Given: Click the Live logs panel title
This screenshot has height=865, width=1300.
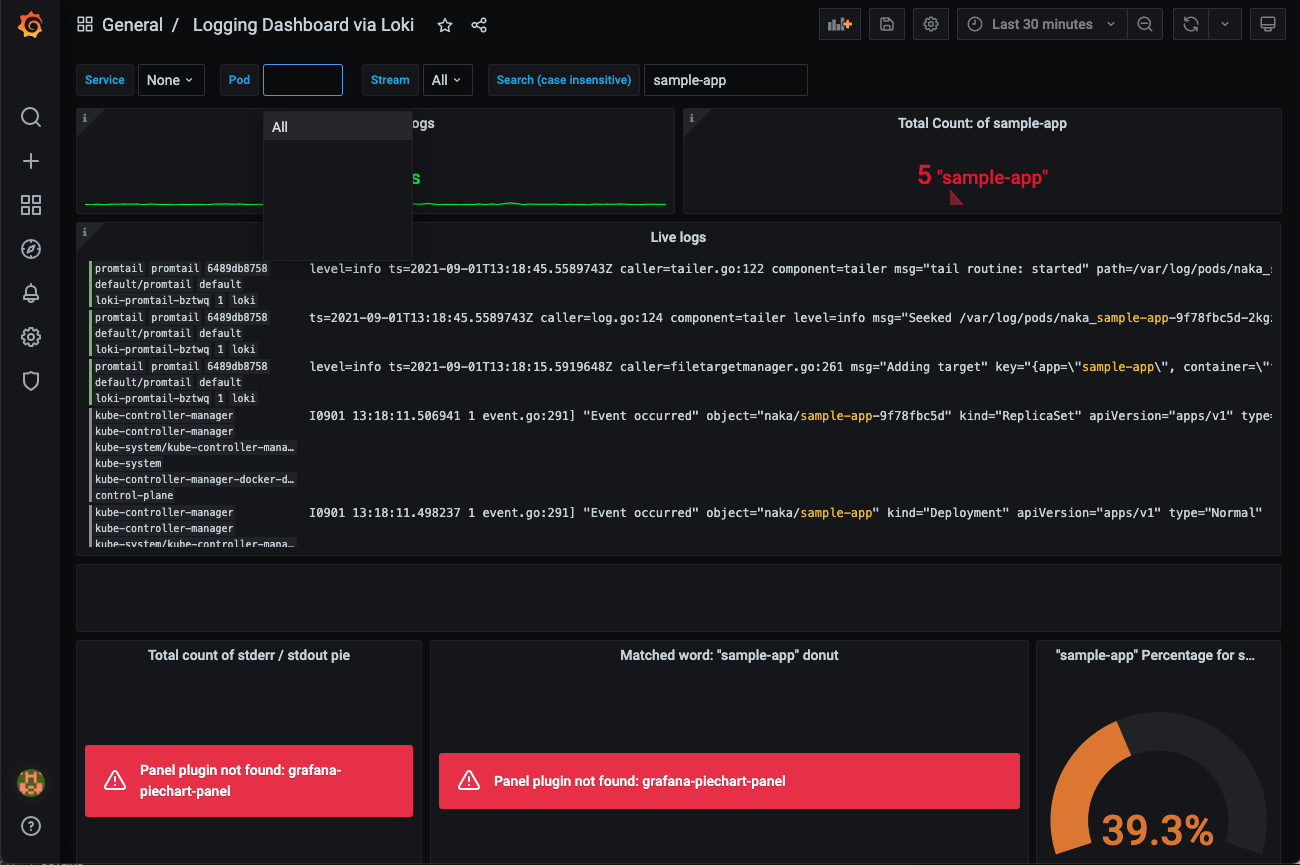Looking at the screenshot, I should pos(678,237).
